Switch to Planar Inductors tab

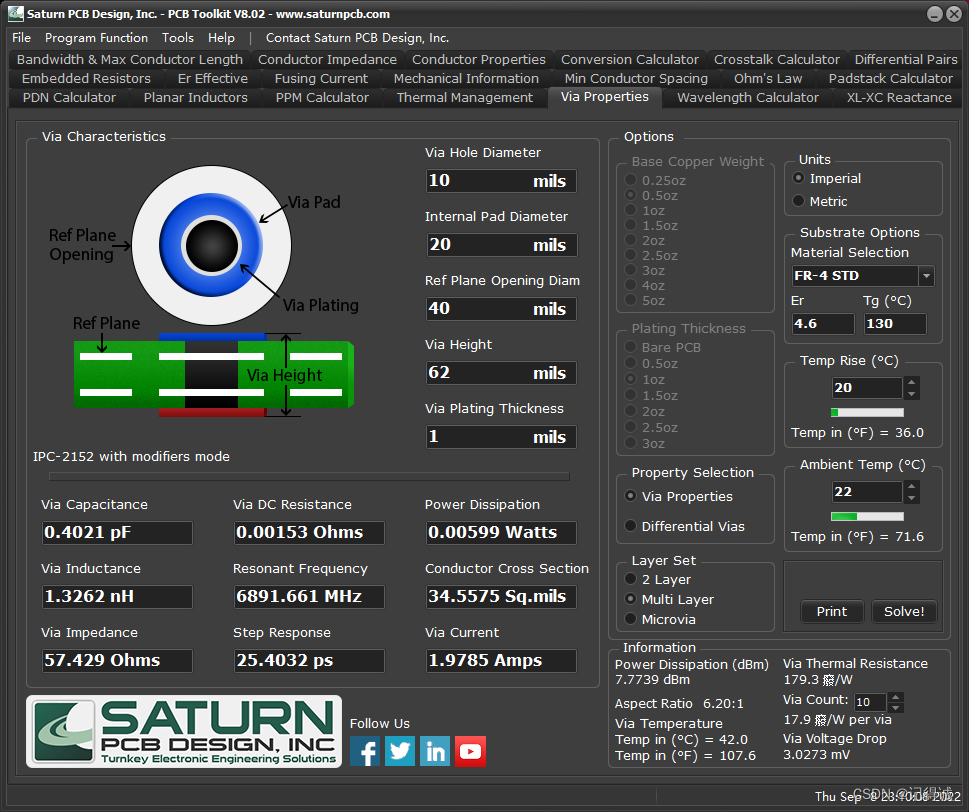(195, 98)
